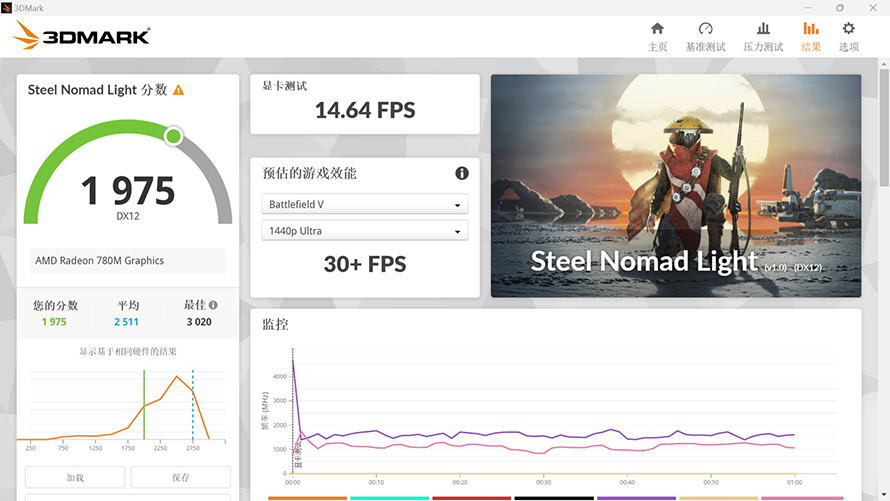Click info icon in estimated game performance
The width and height of the screenshot is (890, 501).
[462, 173]
